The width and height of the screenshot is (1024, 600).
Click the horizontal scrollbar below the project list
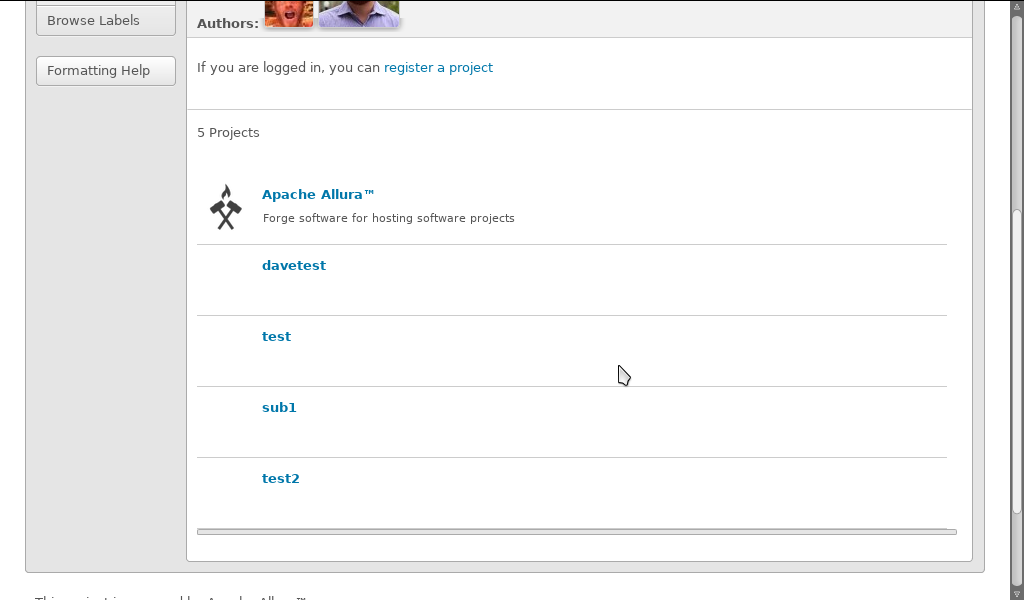(576, 532)
